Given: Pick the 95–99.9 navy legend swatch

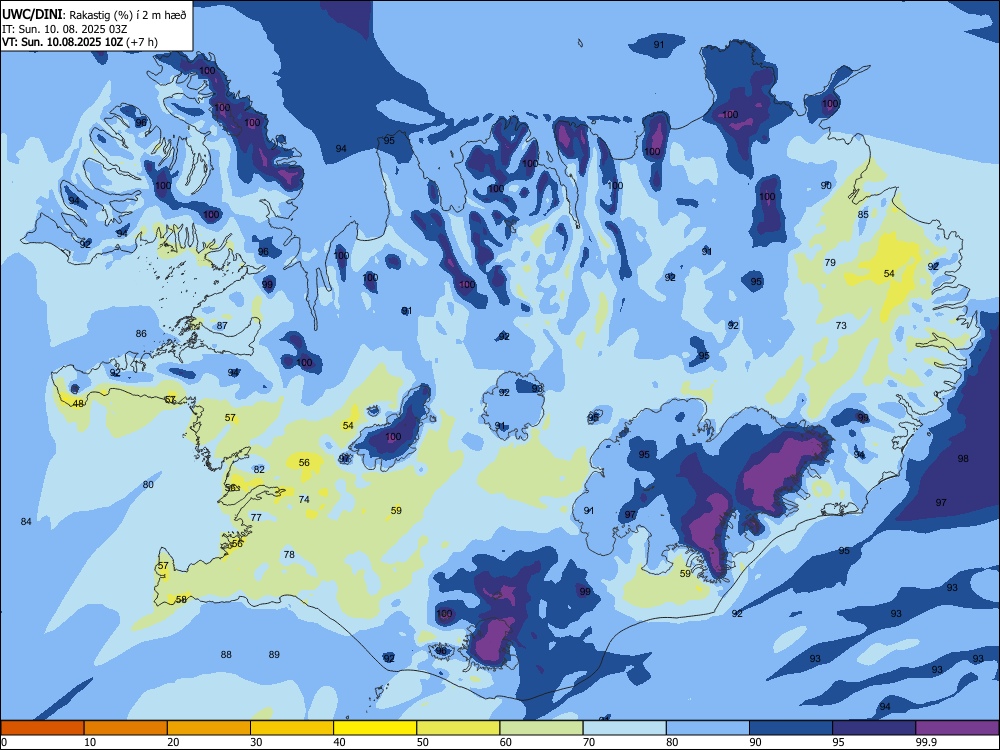Looking at the screenshot, I should (874, 728).
